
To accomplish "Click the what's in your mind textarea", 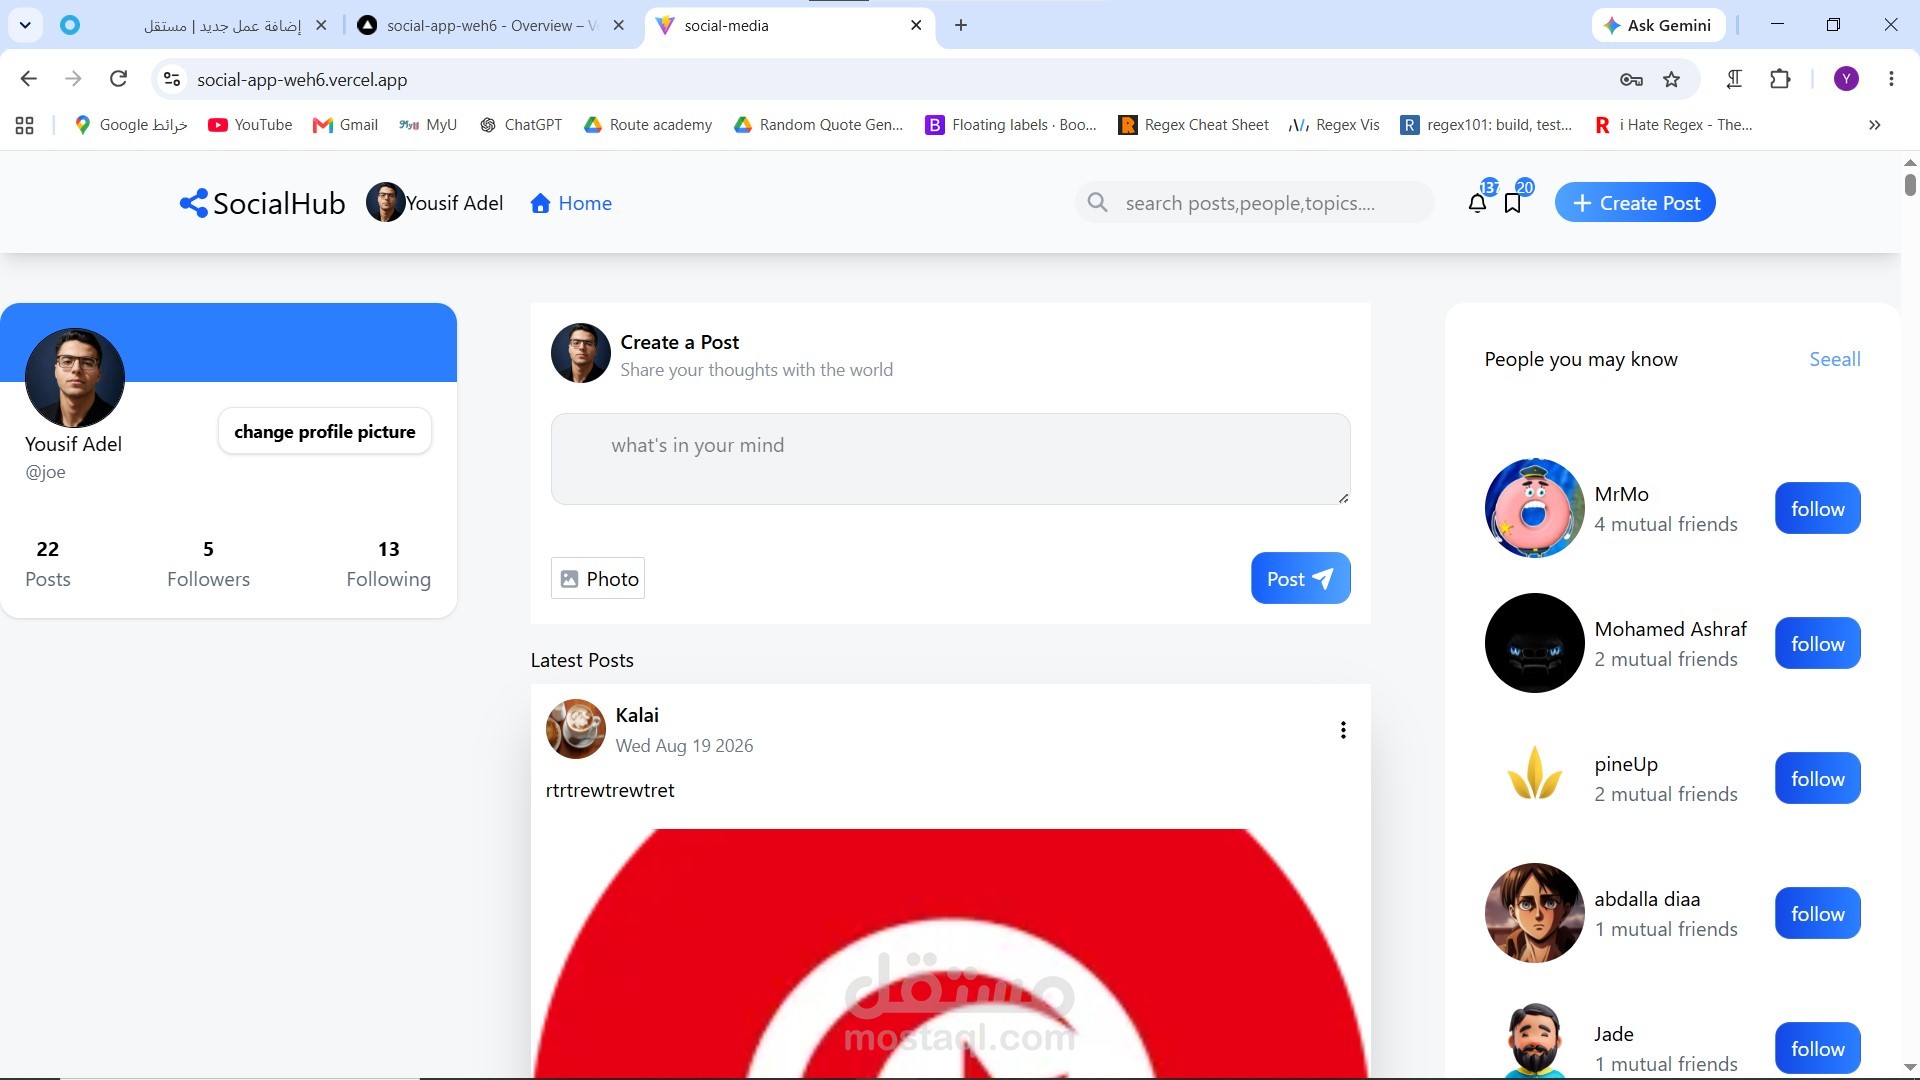I will [x=950, y=459].
